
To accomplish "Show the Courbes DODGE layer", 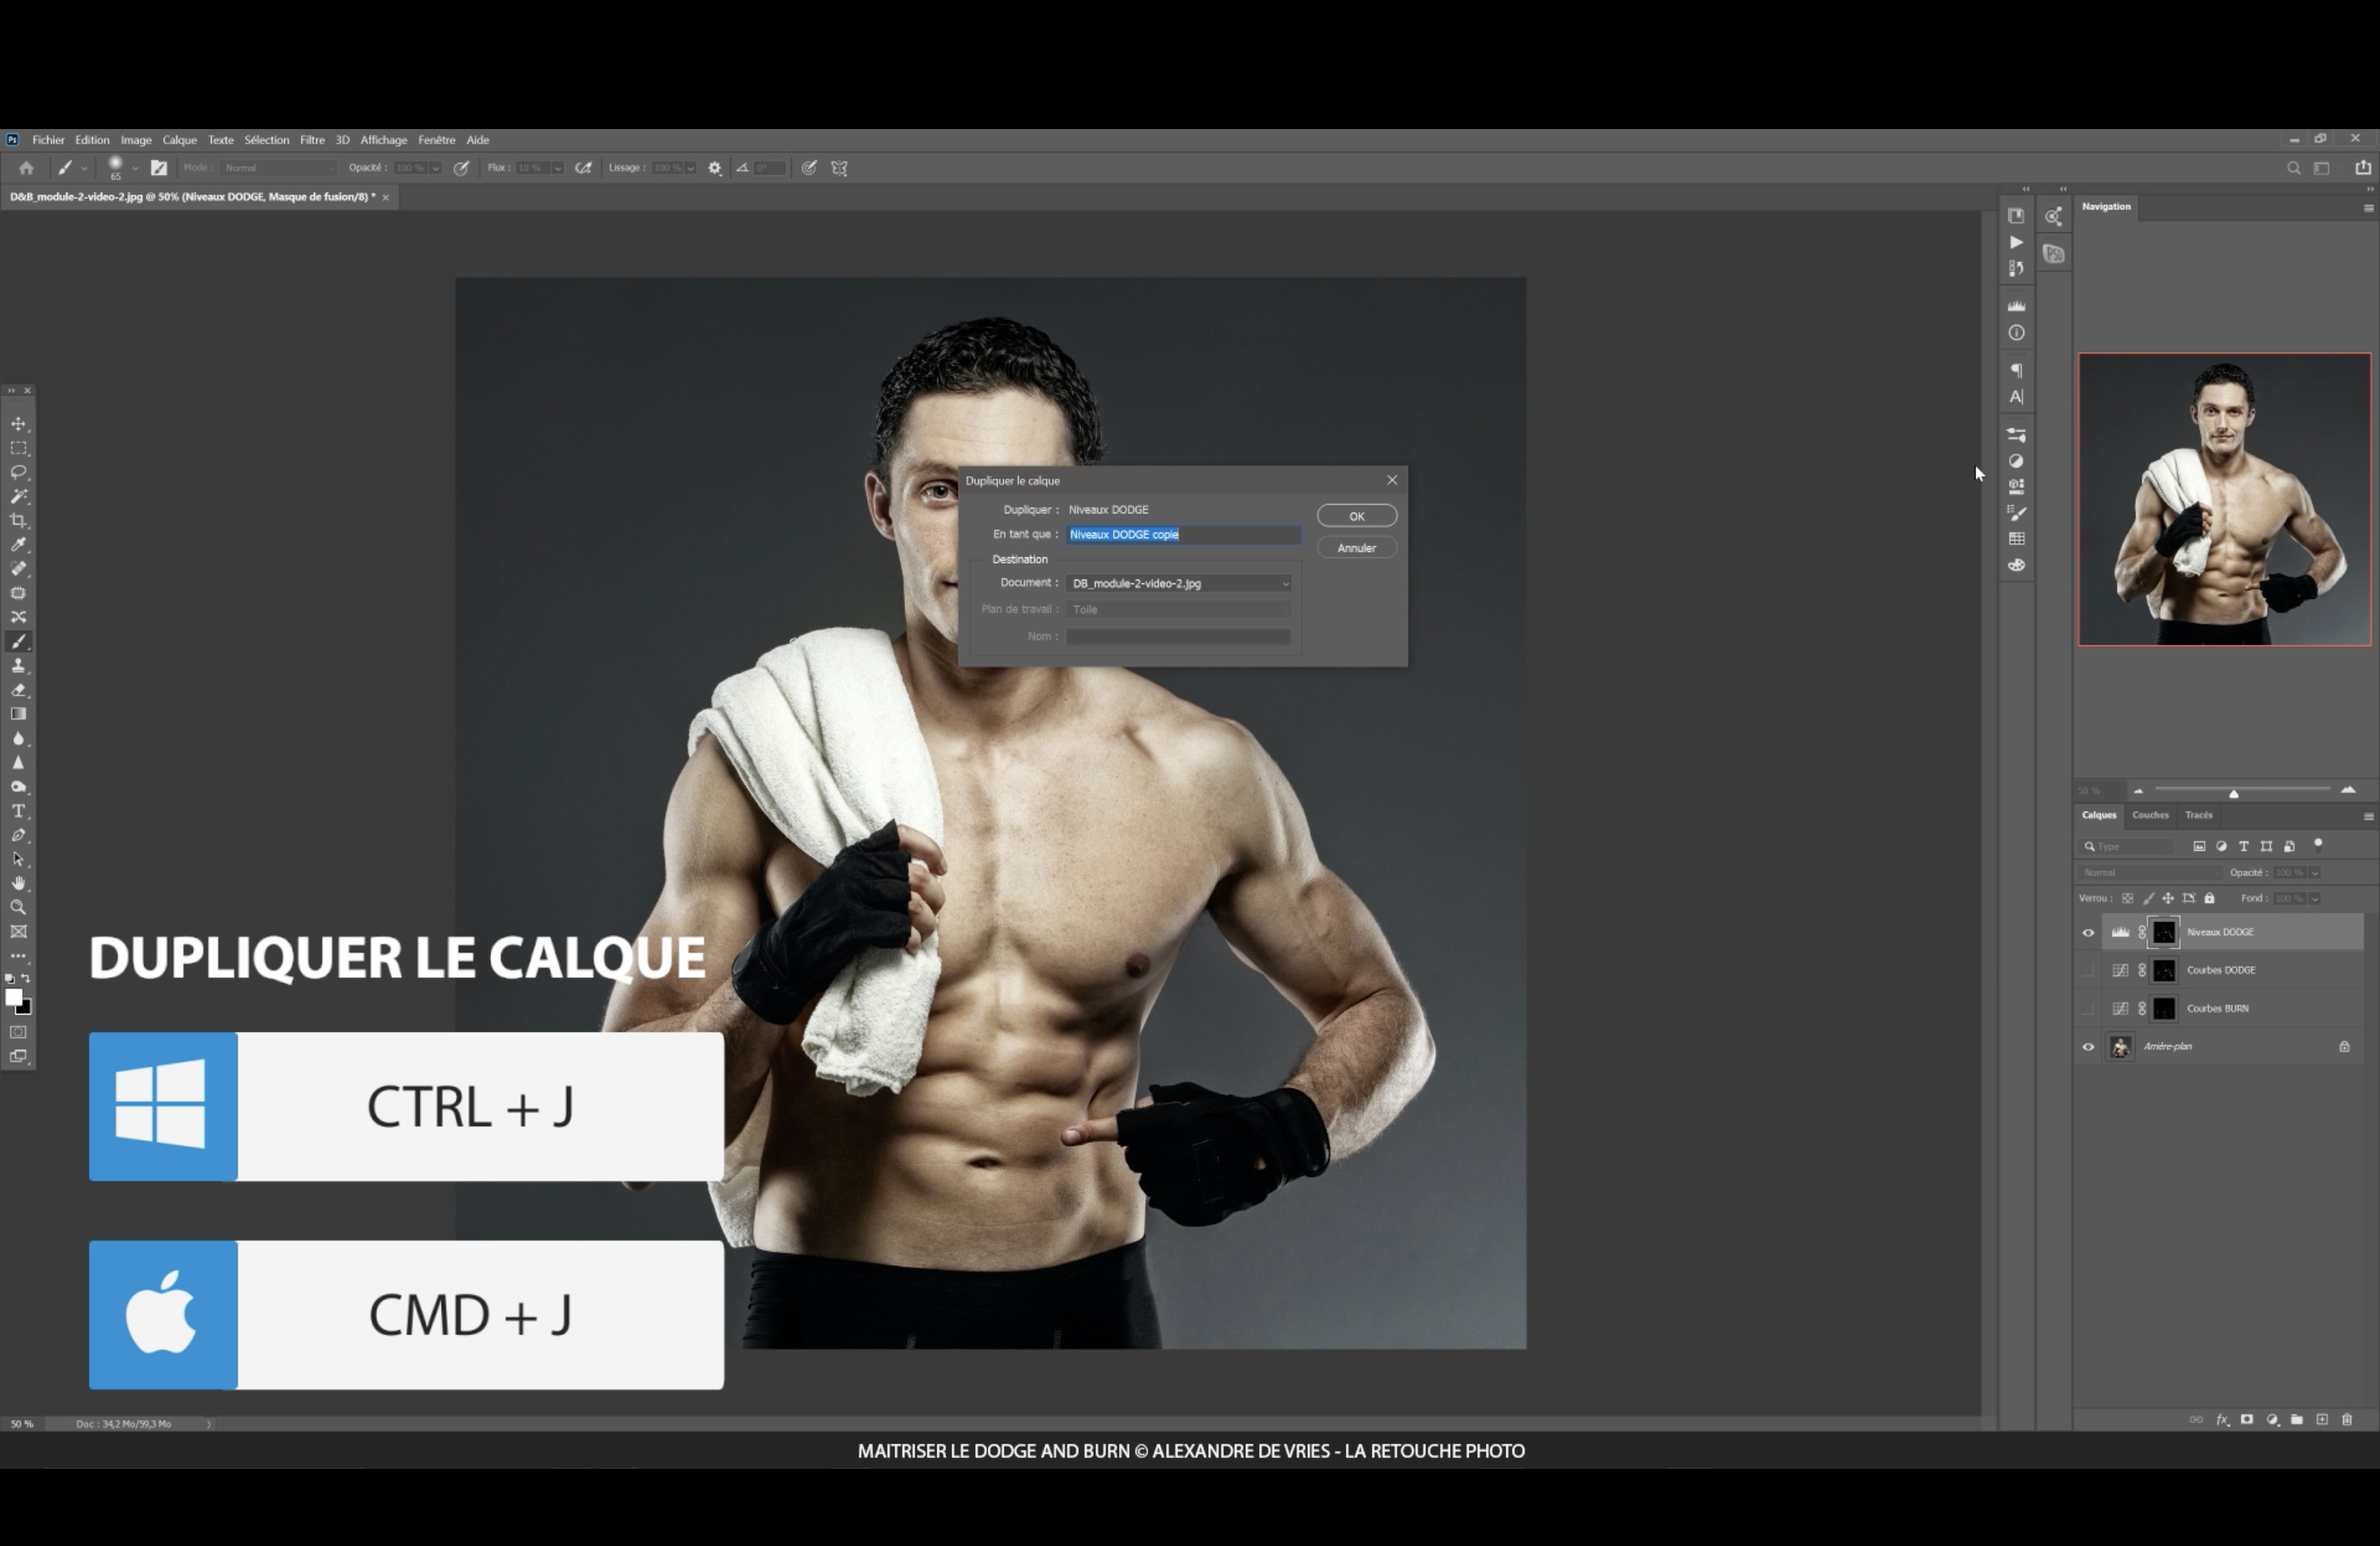I will click(x=2088, y=970).
